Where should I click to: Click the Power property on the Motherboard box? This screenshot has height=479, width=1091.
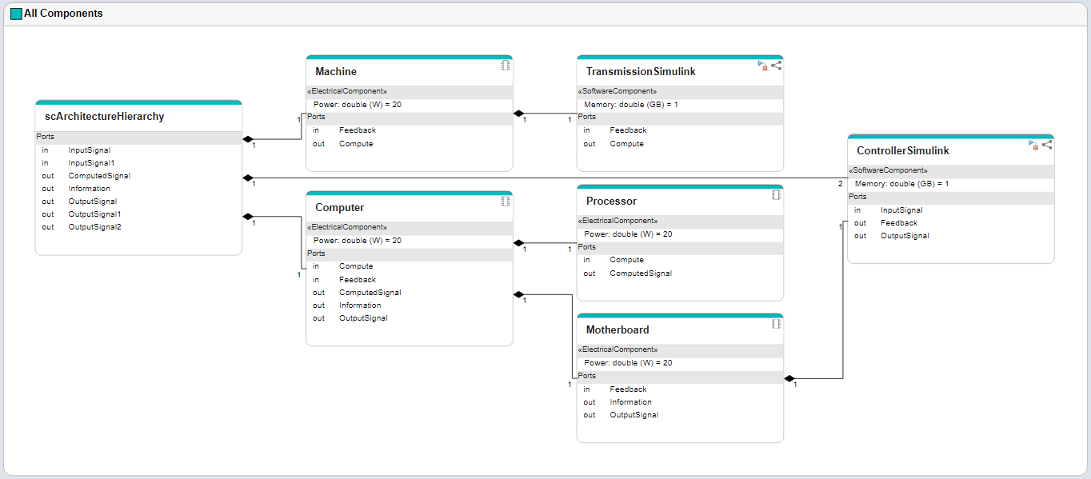[628, 363]
